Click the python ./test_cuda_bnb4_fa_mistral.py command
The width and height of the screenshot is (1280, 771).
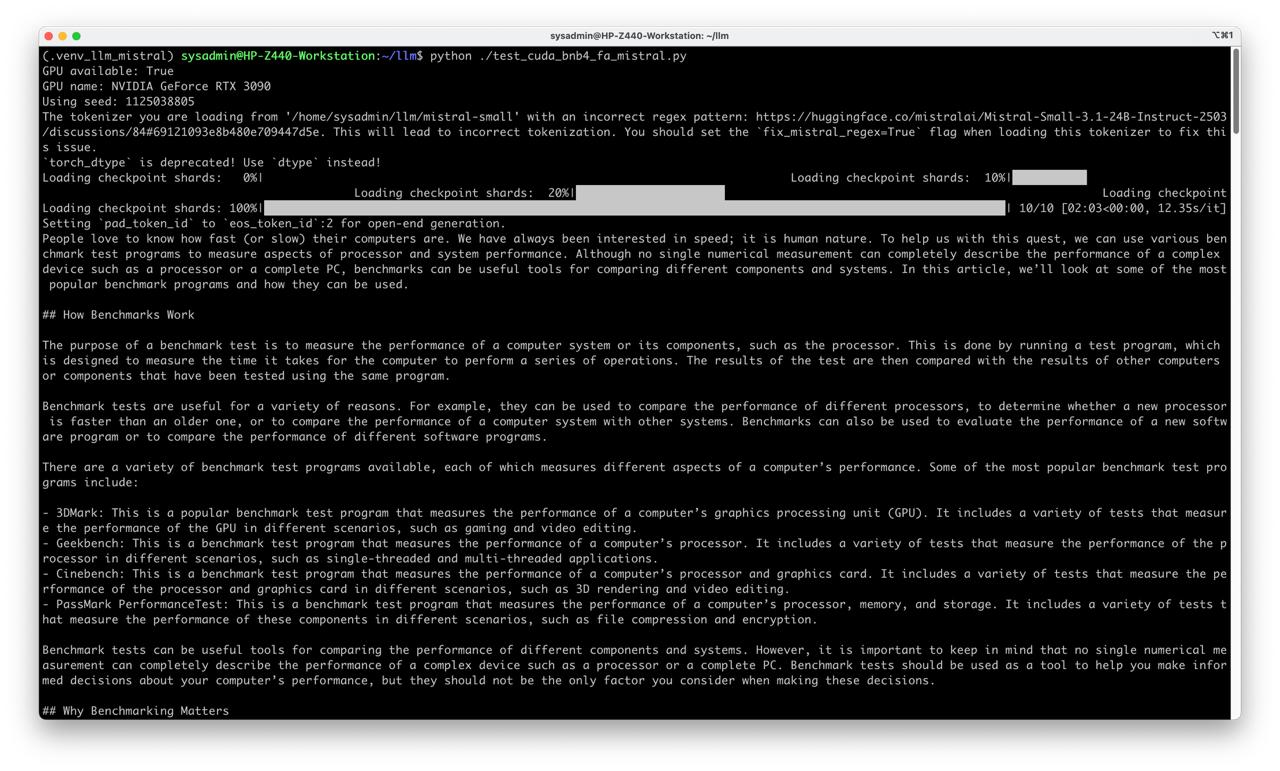tap(558, 56)
